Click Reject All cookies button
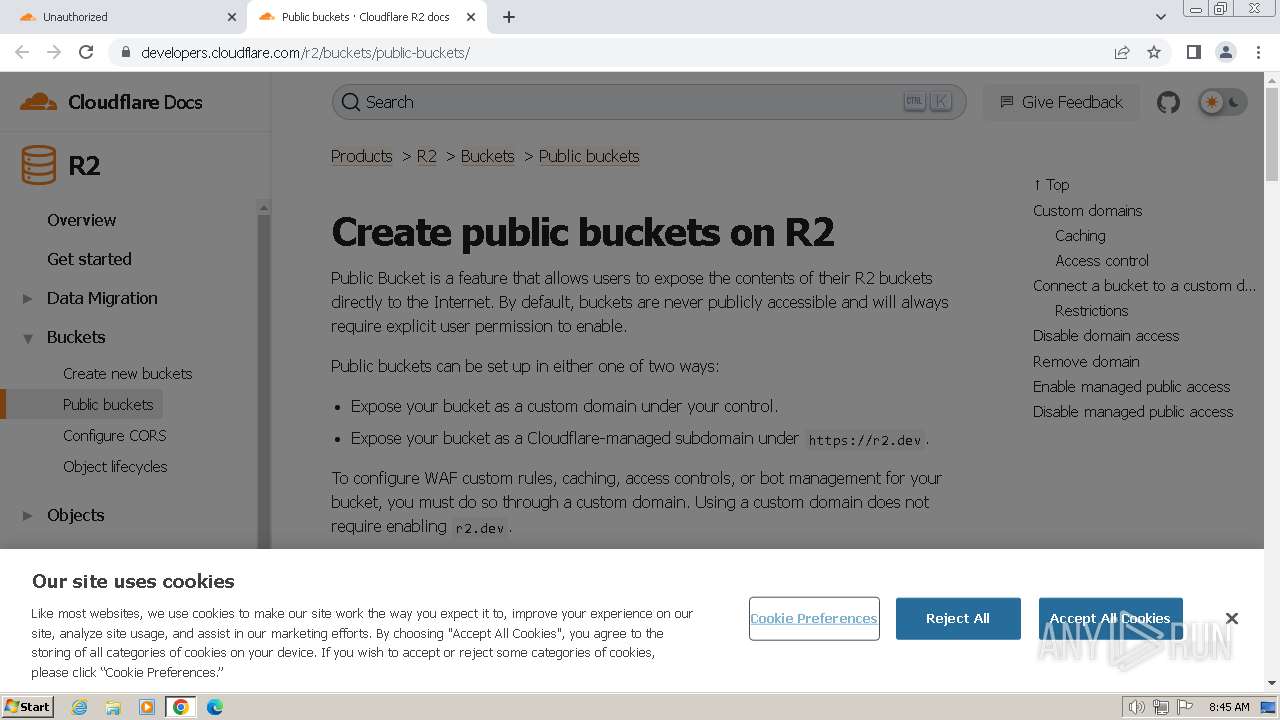 pos(958,618)
